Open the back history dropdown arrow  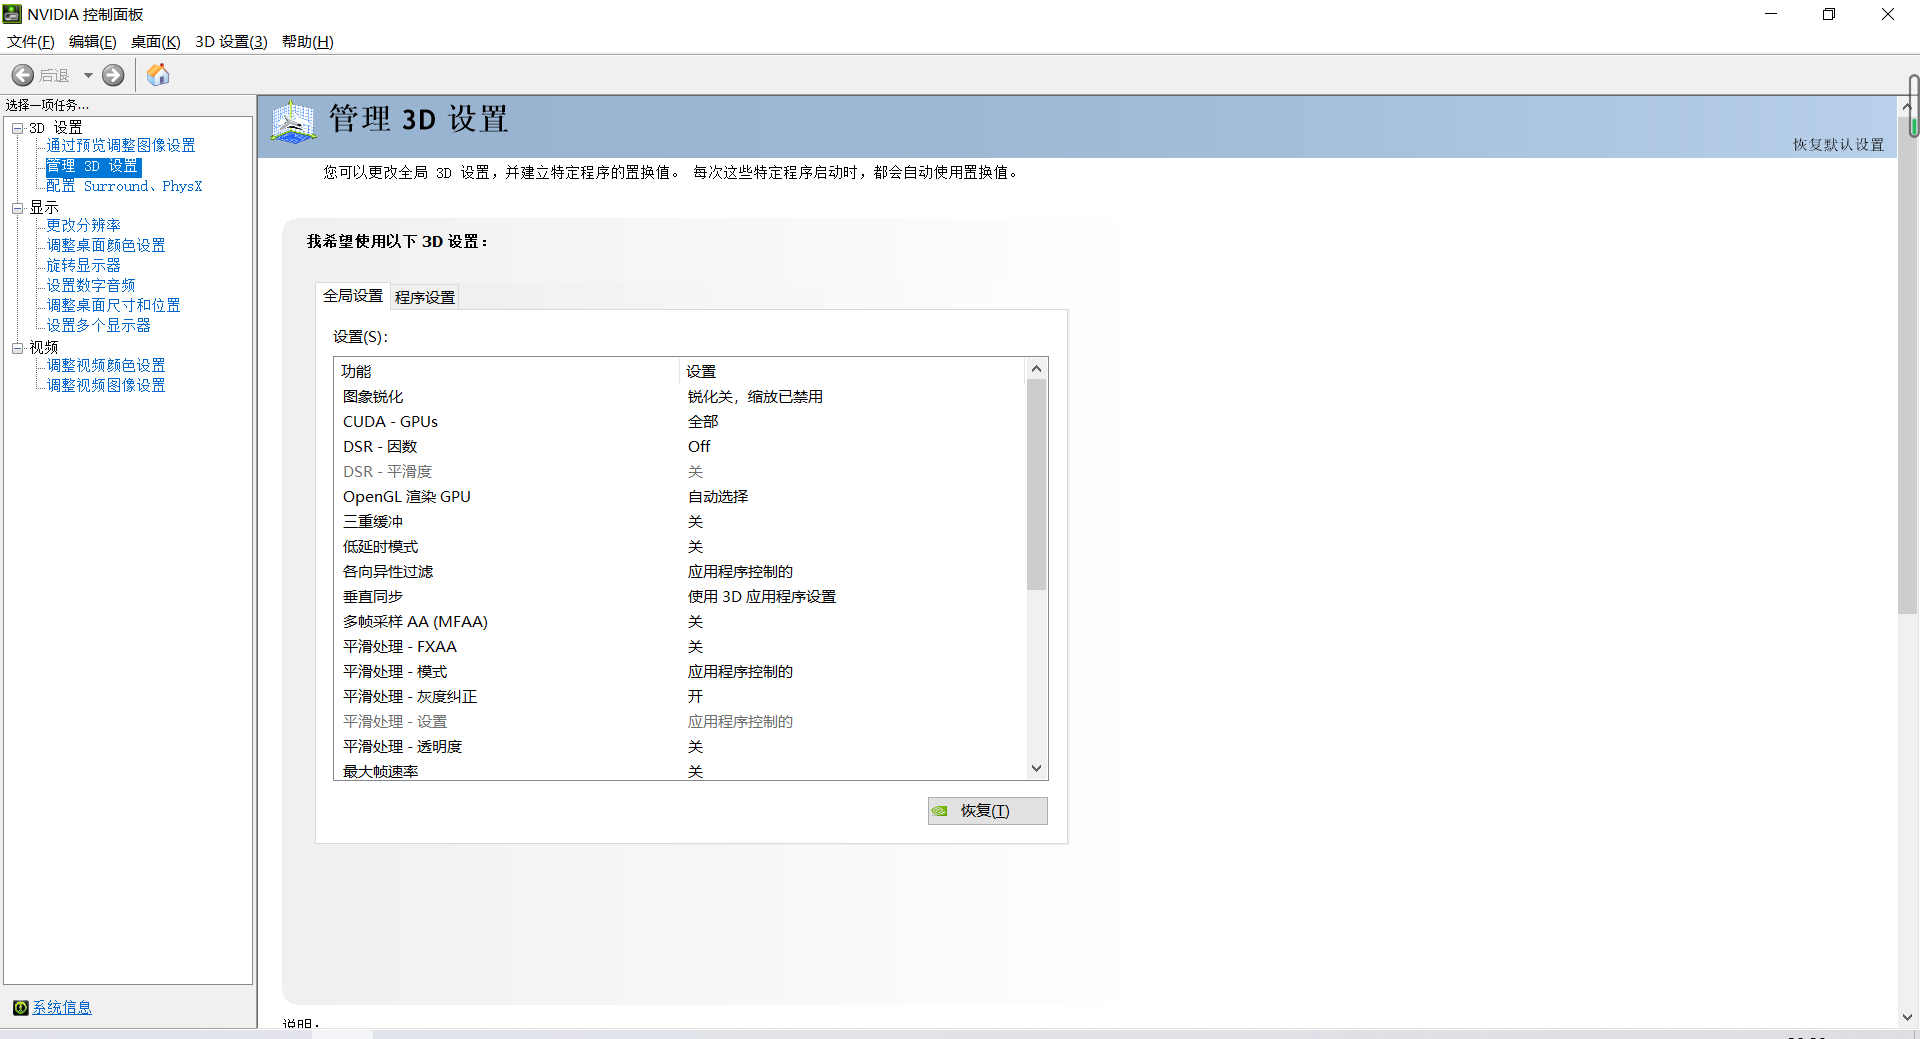click(88, 75)
